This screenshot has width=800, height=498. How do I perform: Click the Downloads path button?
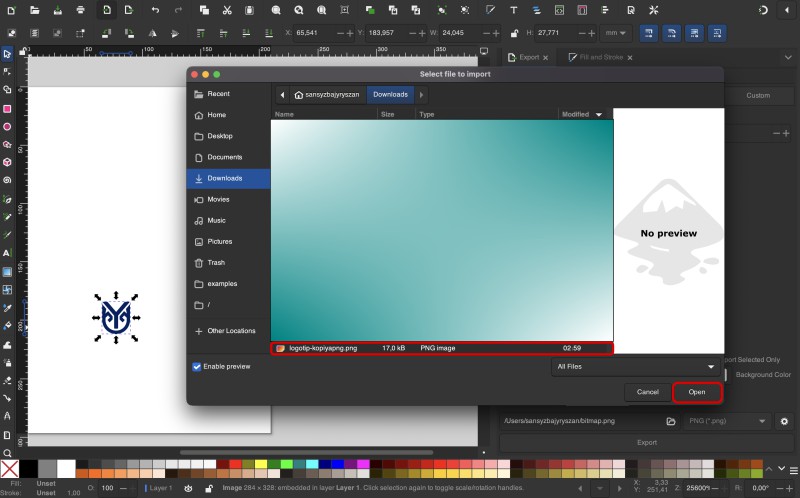pos(390,95)
